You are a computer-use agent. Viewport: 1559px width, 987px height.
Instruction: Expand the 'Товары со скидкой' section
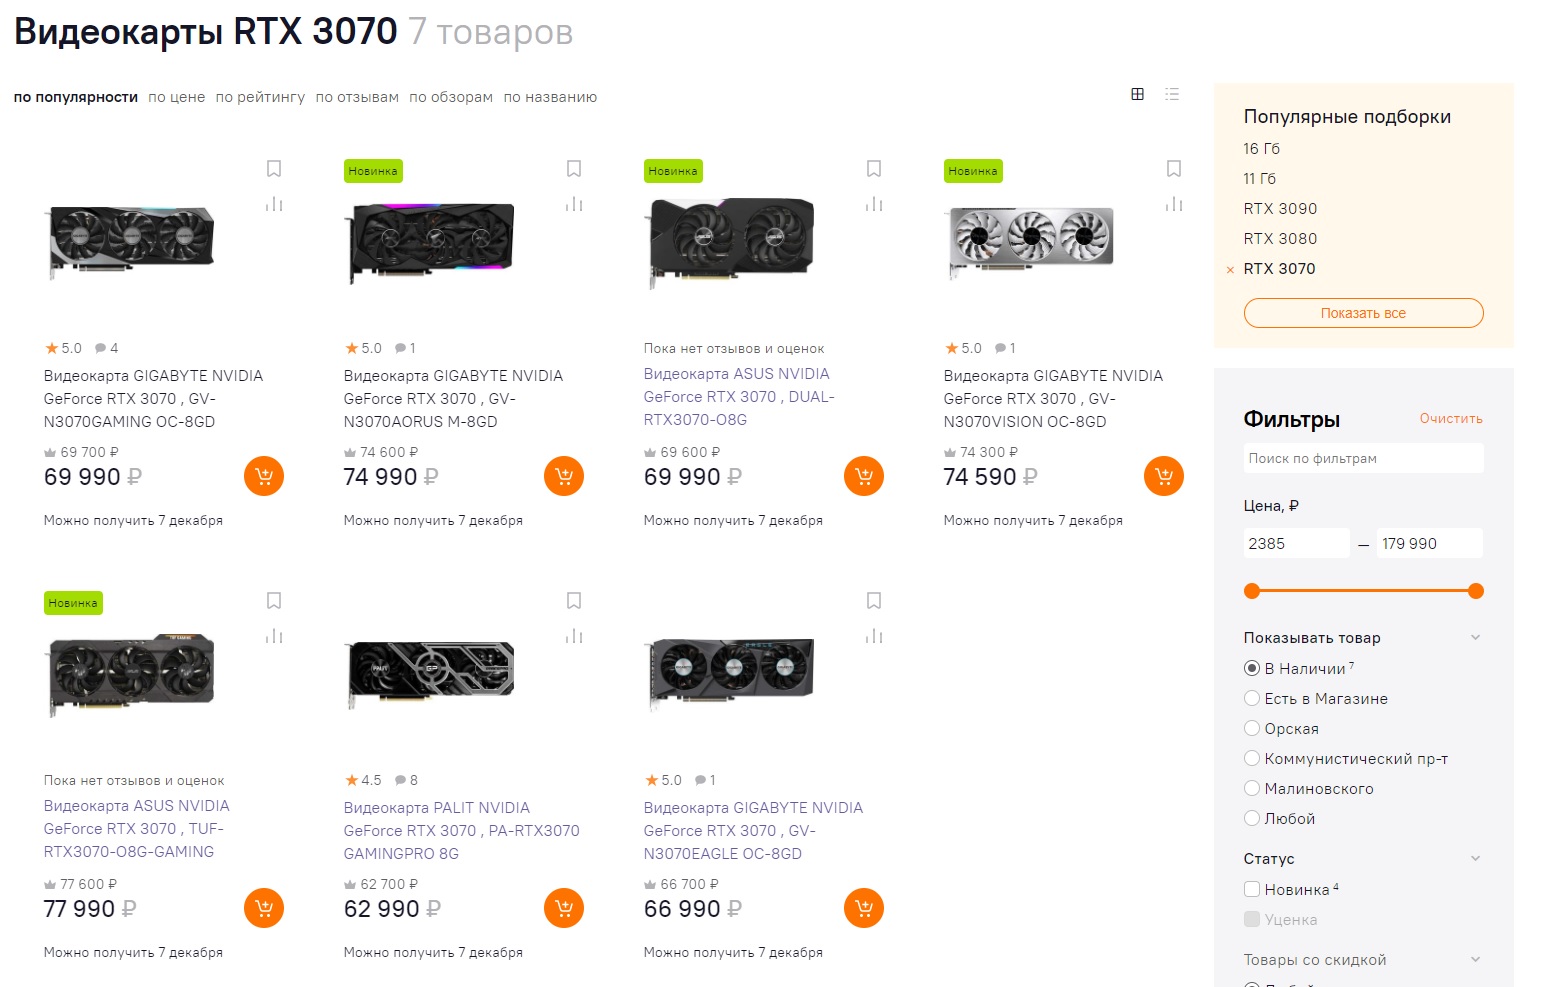pos(1475,960)
